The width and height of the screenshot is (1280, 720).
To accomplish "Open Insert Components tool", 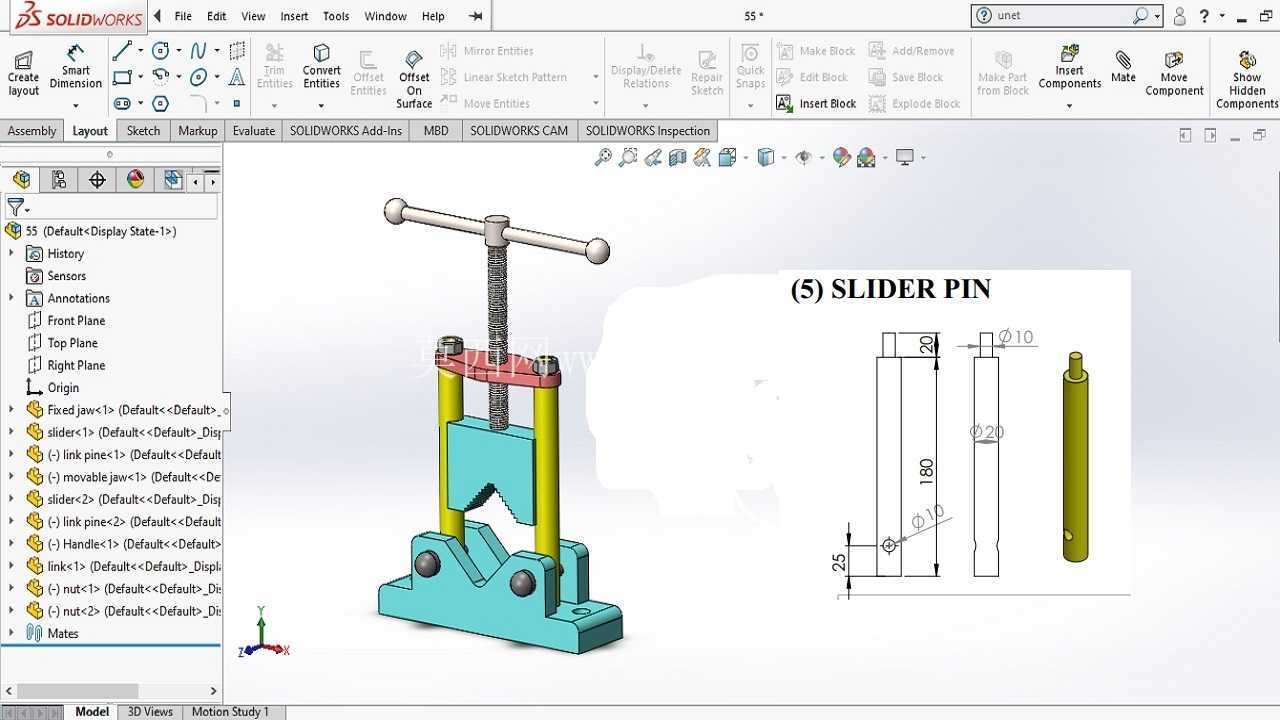I will pyautogui.click(x=1069, y=67).
